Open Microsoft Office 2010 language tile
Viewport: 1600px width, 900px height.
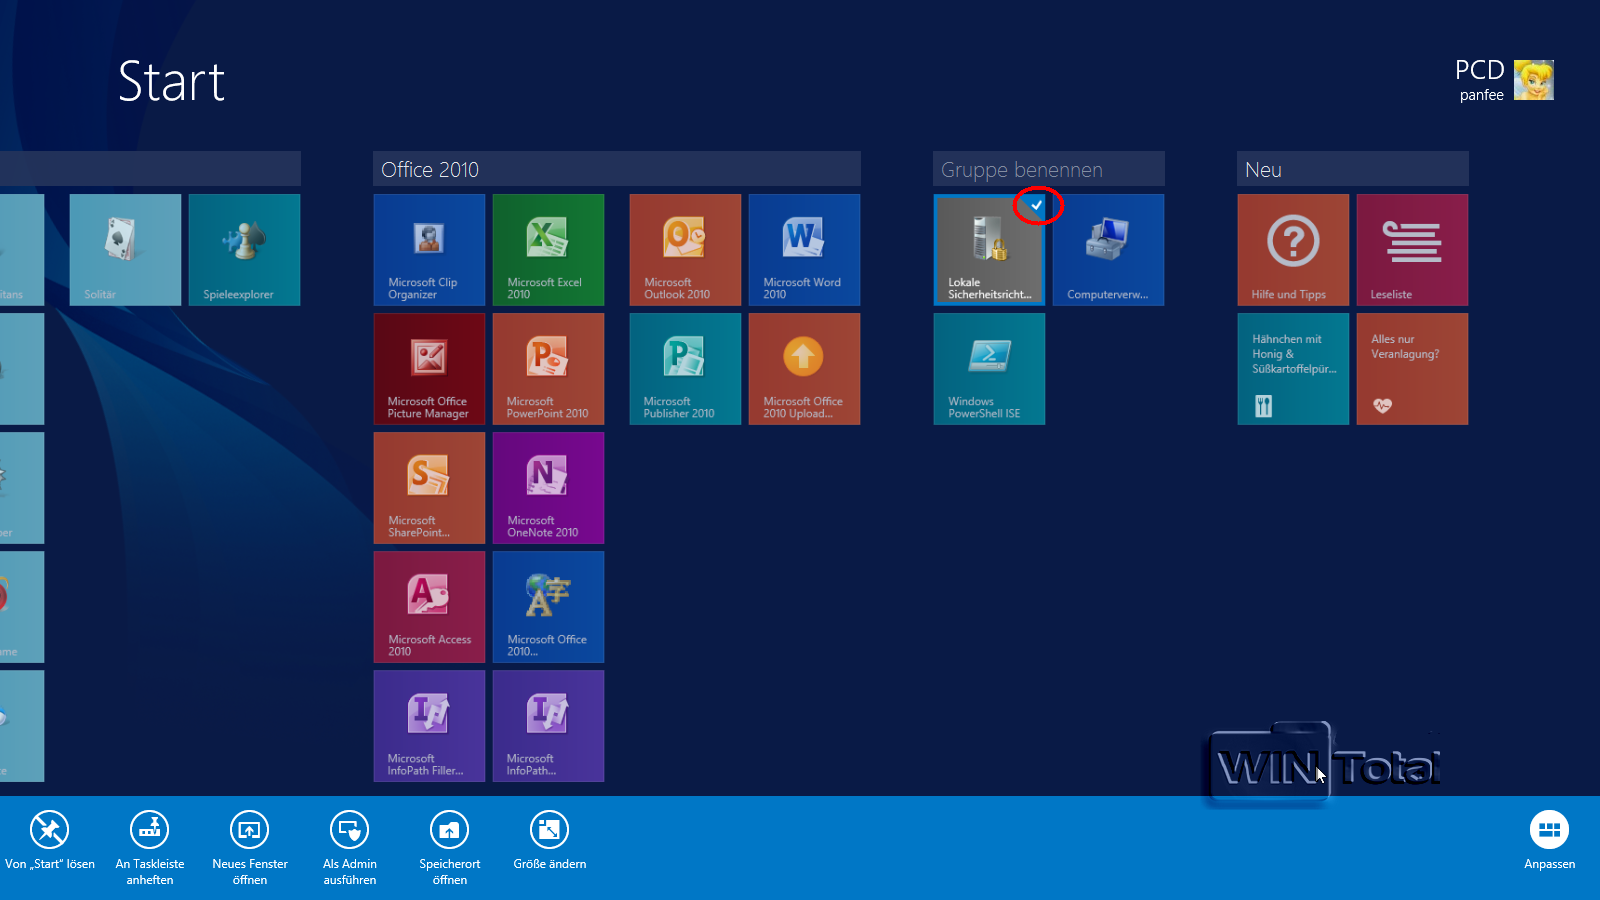[548, 607]
